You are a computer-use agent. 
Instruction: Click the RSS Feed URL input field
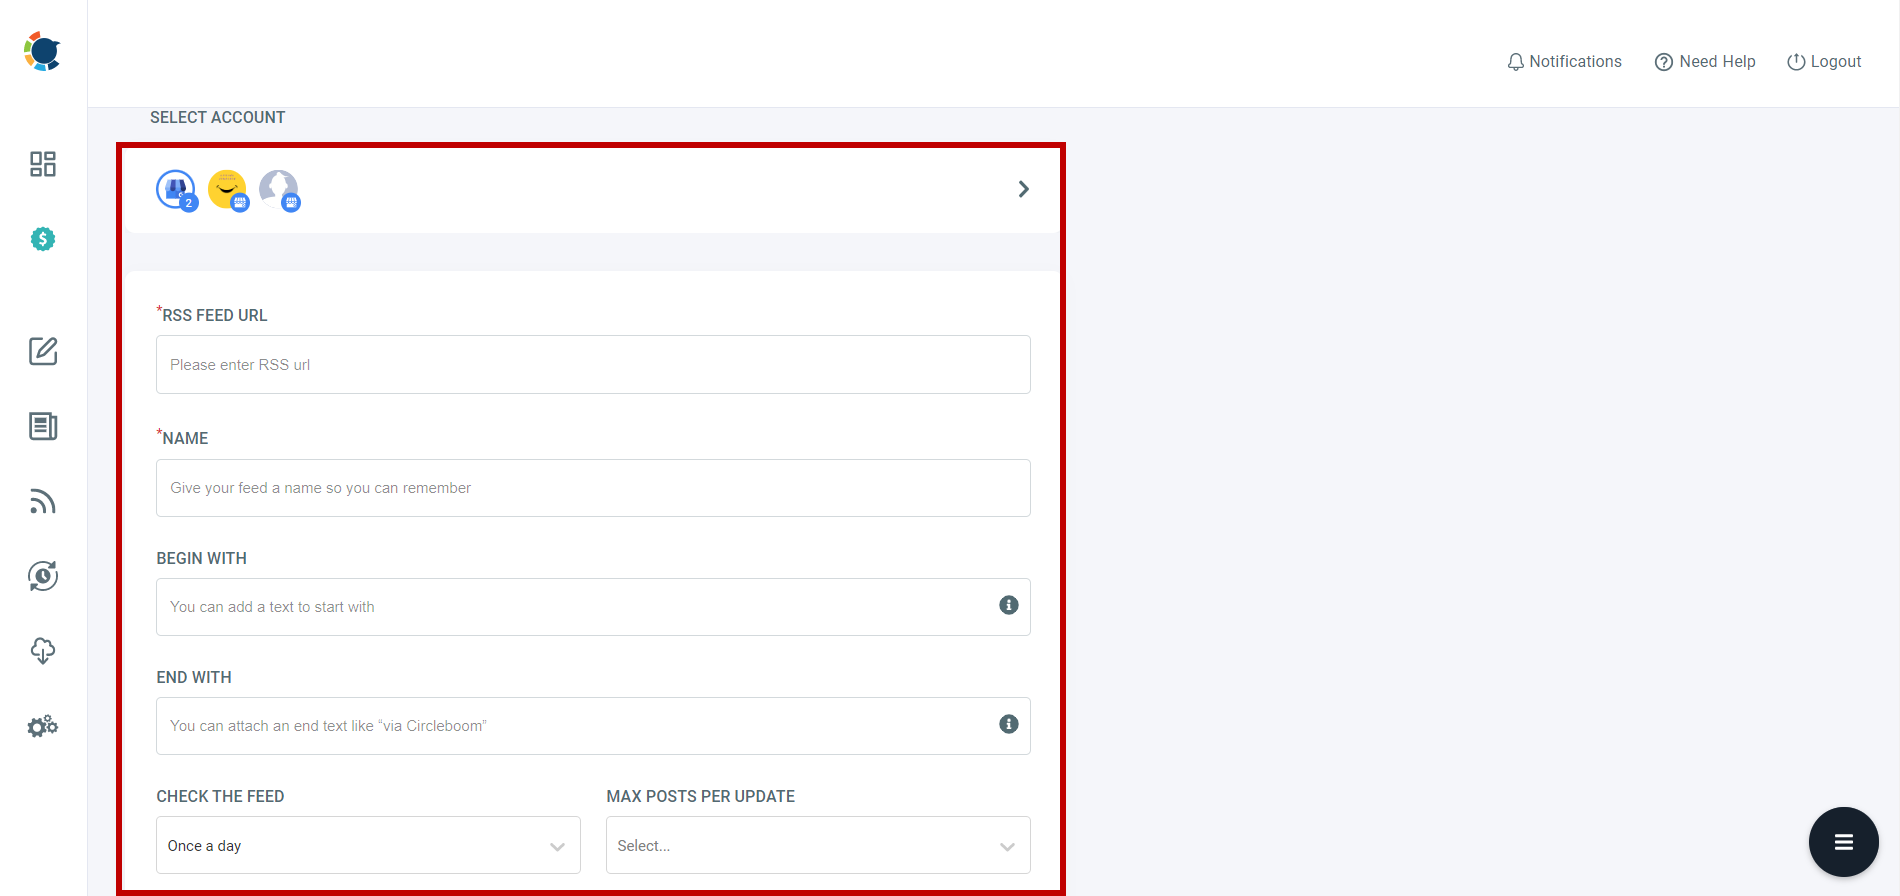coord(593,365)
